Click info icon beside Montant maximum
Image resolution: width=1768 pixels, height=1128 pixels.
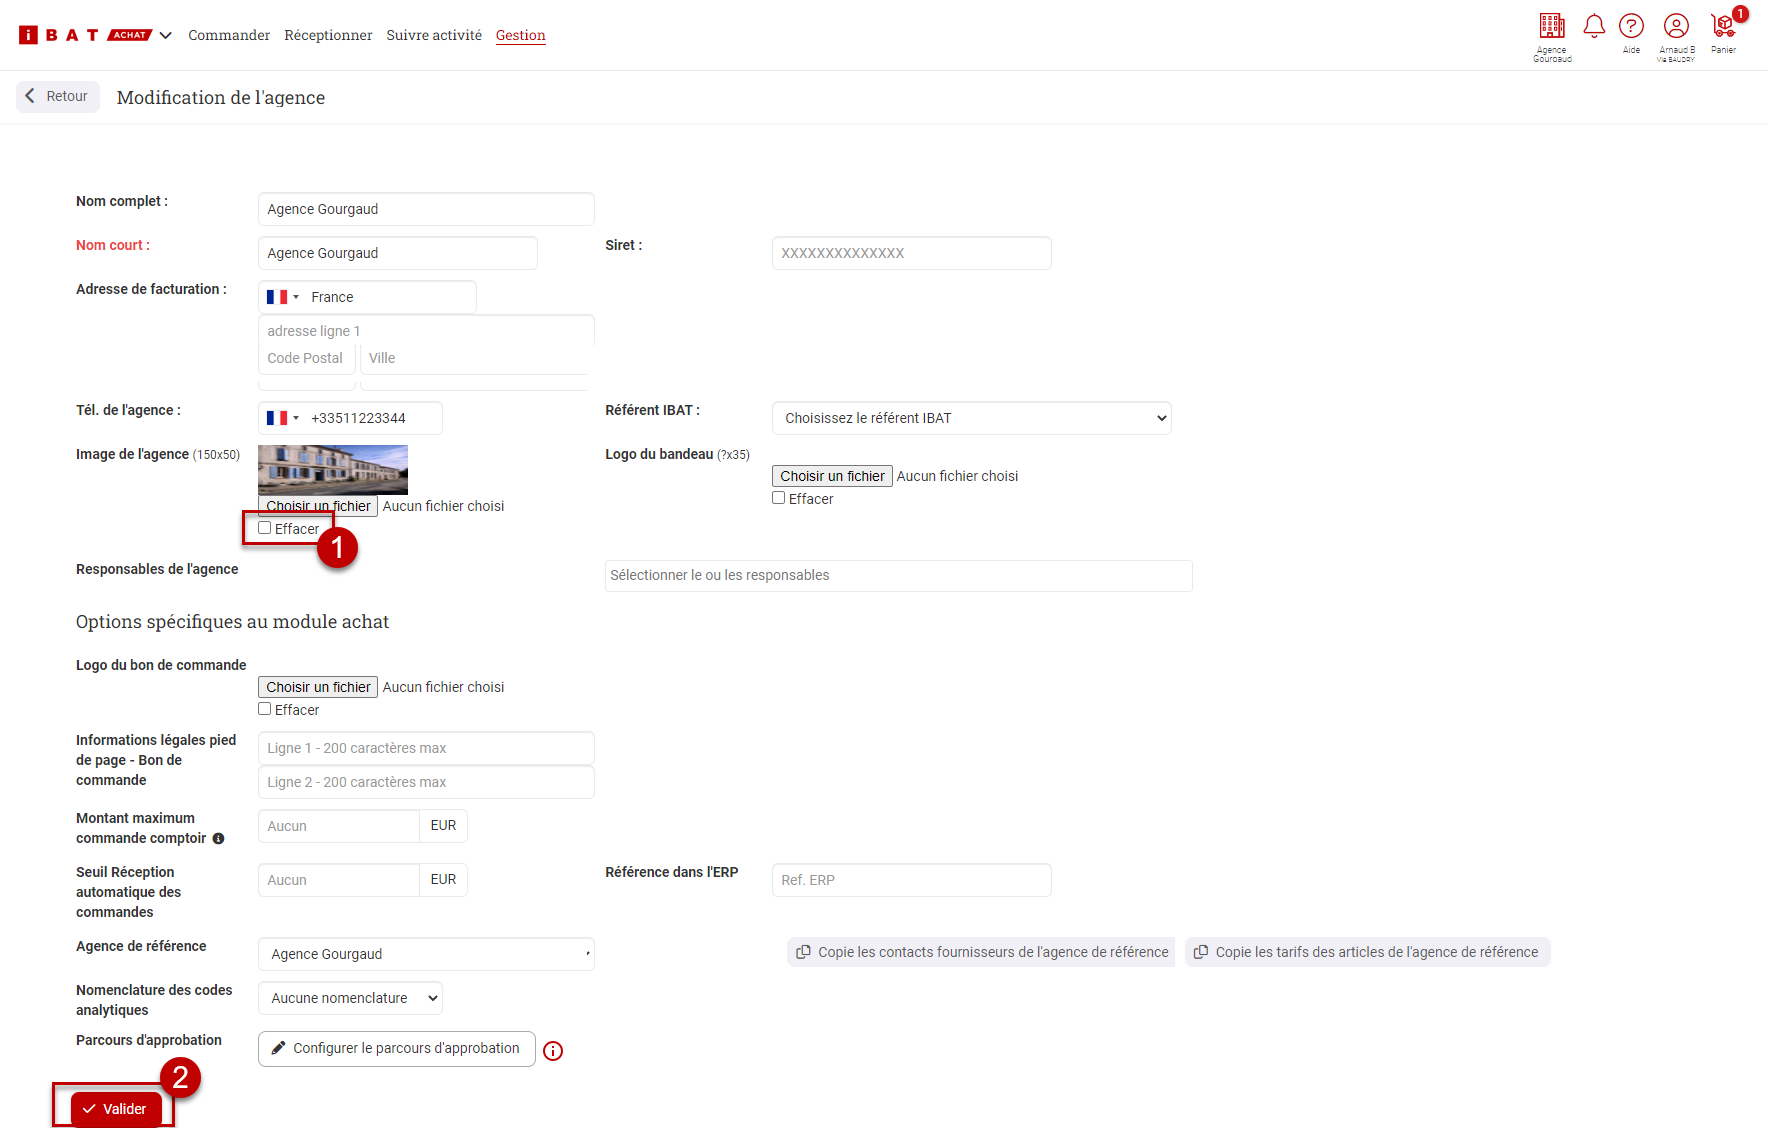tap(218, 839)
